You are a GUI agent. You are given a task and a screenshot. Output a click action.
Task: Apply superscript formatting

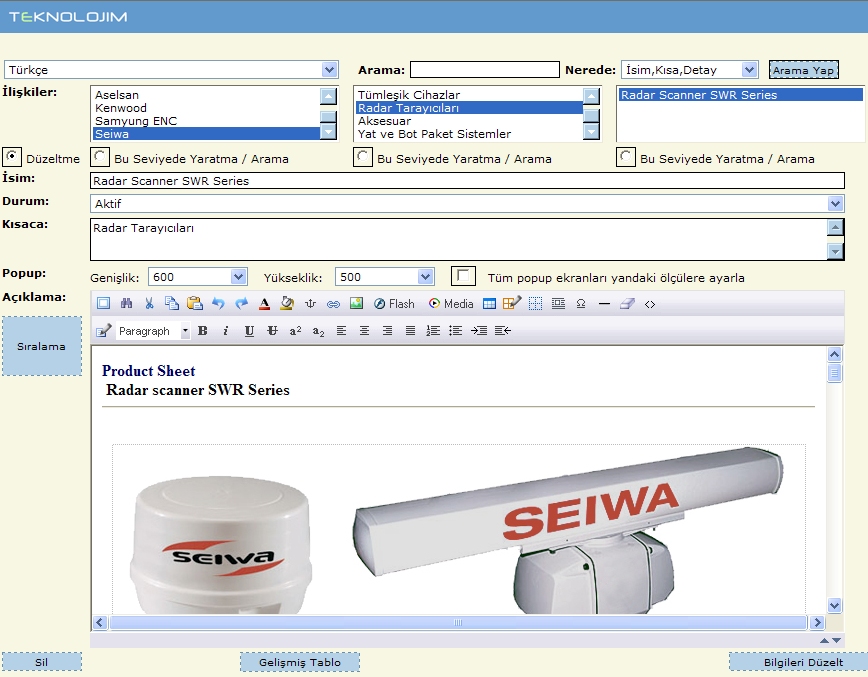click(x=295, y=330)
